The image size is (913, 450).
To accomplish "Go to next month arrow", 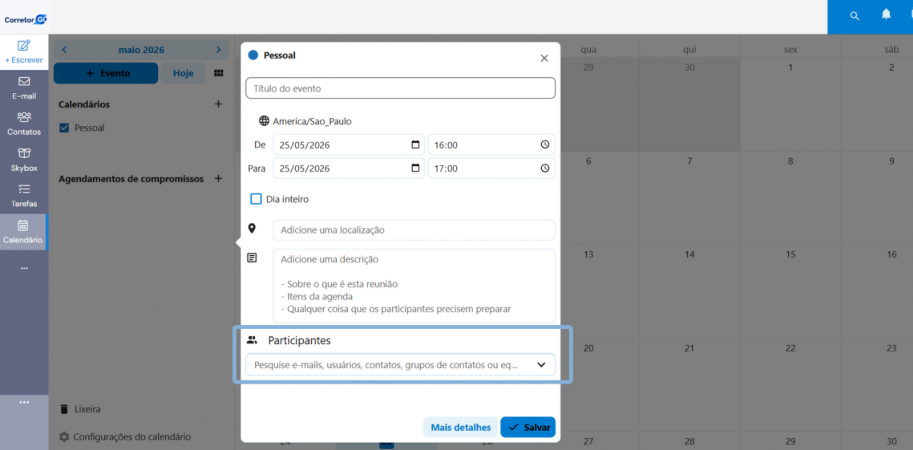I will 218,50.
